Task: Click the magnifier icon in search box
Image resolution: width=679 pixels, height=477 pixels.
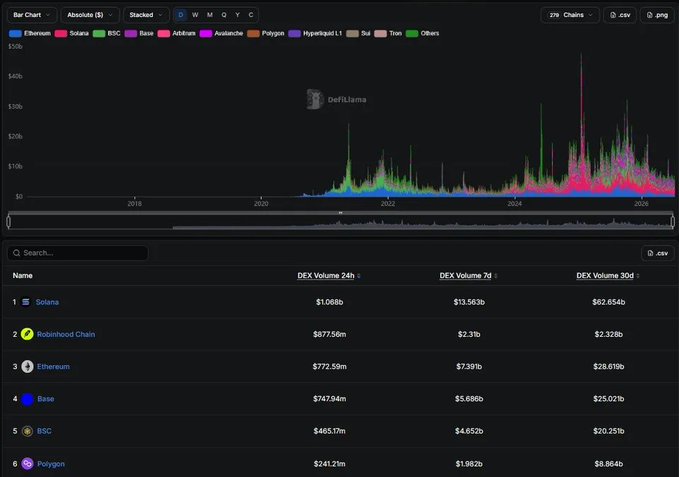Action: pos(16,253)
